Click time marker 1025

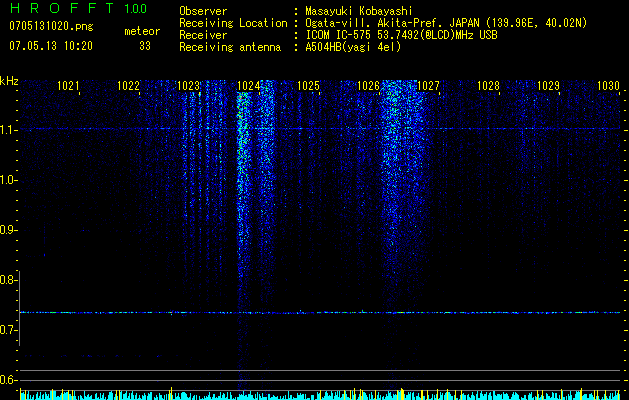tap(308, 86)
